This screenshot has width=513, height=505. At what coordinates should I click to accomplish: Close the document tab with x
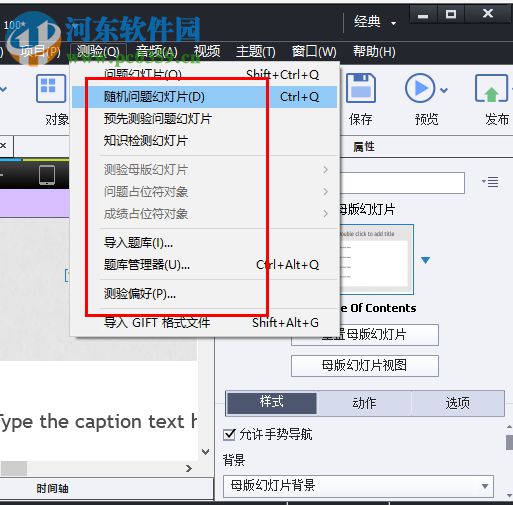click(3, 145)
